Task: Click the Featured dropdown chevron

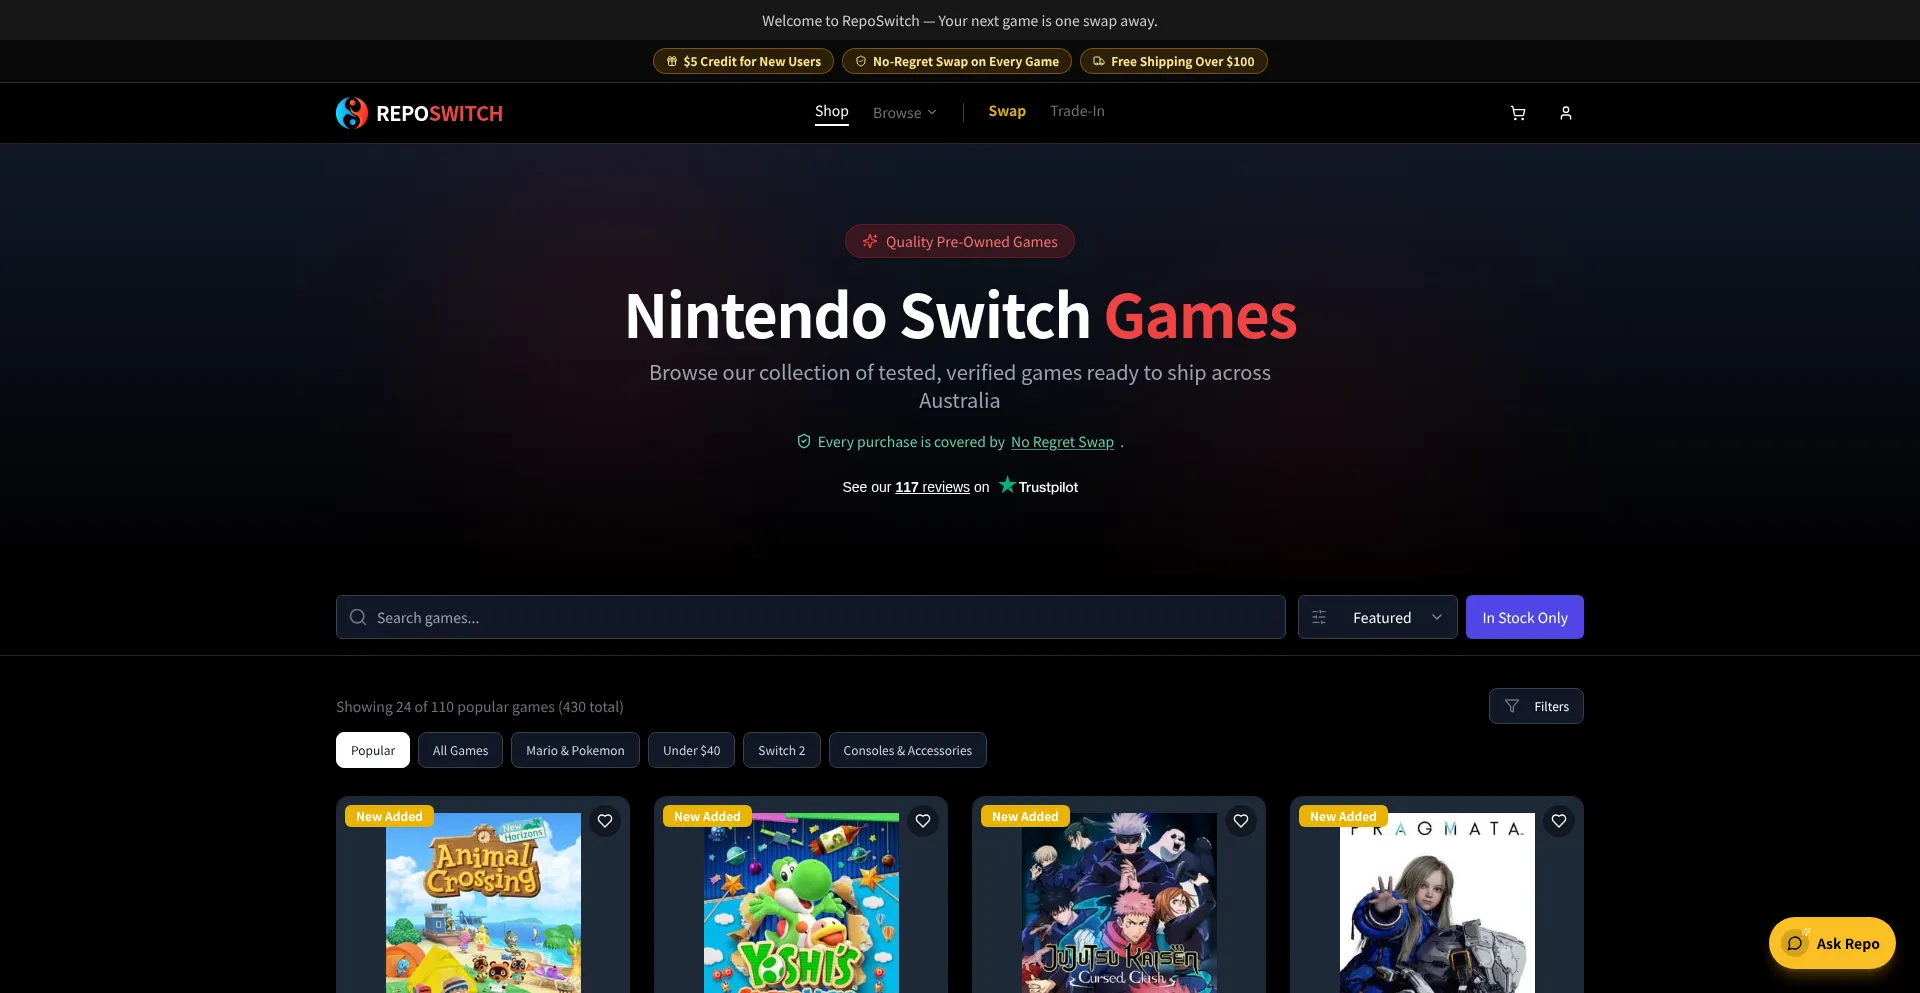Action: [x=1437, y=617]
